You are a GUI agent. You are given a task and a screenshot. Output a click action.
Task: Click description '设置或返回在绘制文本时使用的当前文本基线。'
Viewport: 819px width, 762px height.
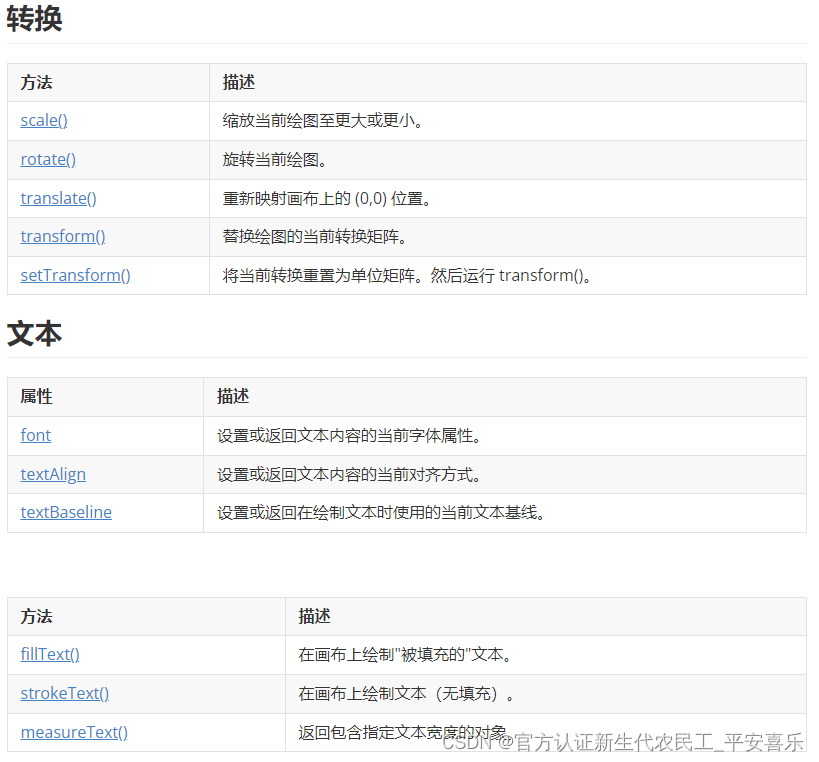[x=381, y=512]
